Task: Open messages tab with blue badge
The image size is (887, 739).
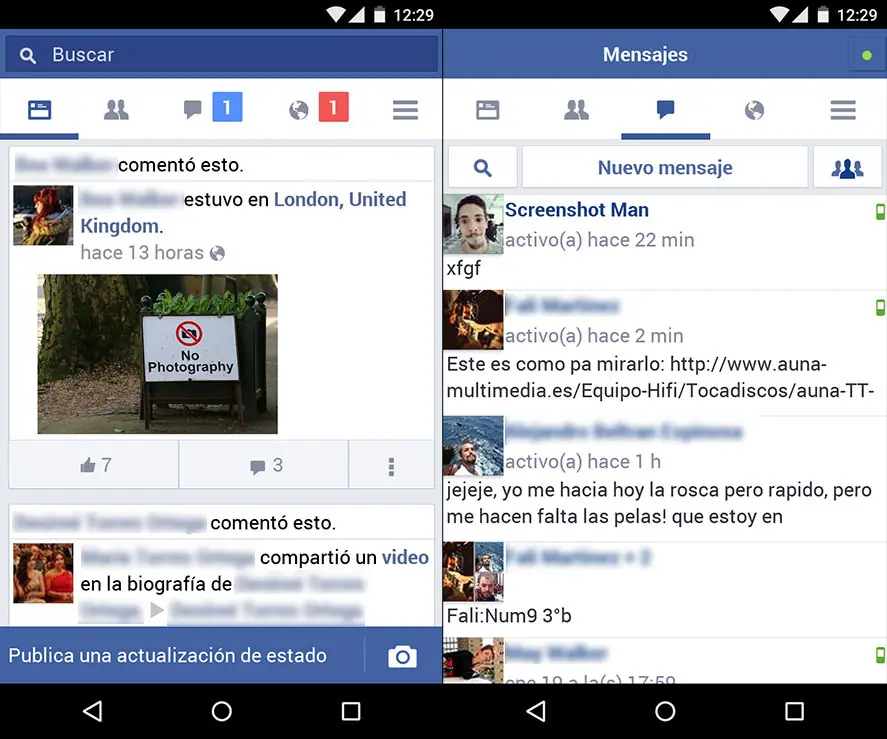Action: pyautogui.click(x=193, y=109)
